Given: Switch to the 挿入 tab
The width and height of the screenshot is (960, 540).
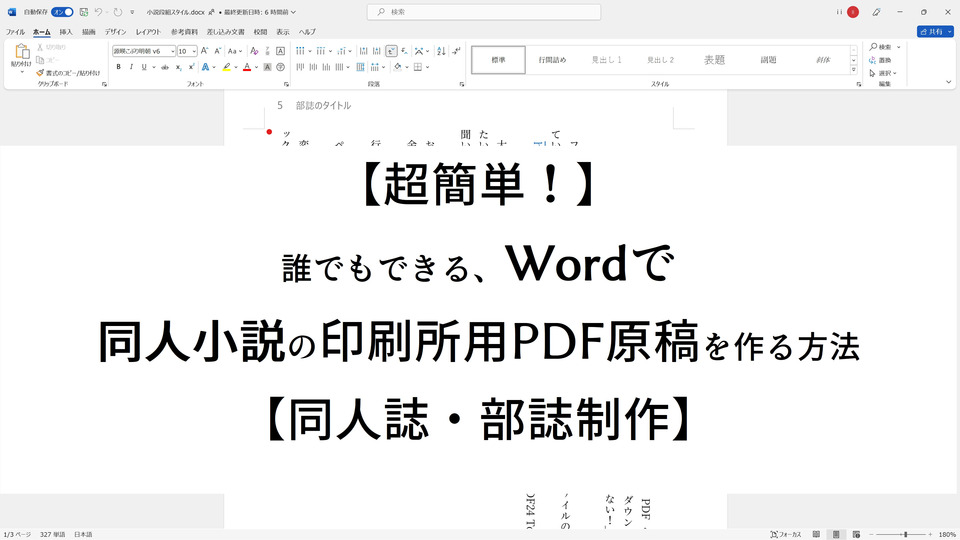Looking at the screenshot, I should [x=66, y=32].
